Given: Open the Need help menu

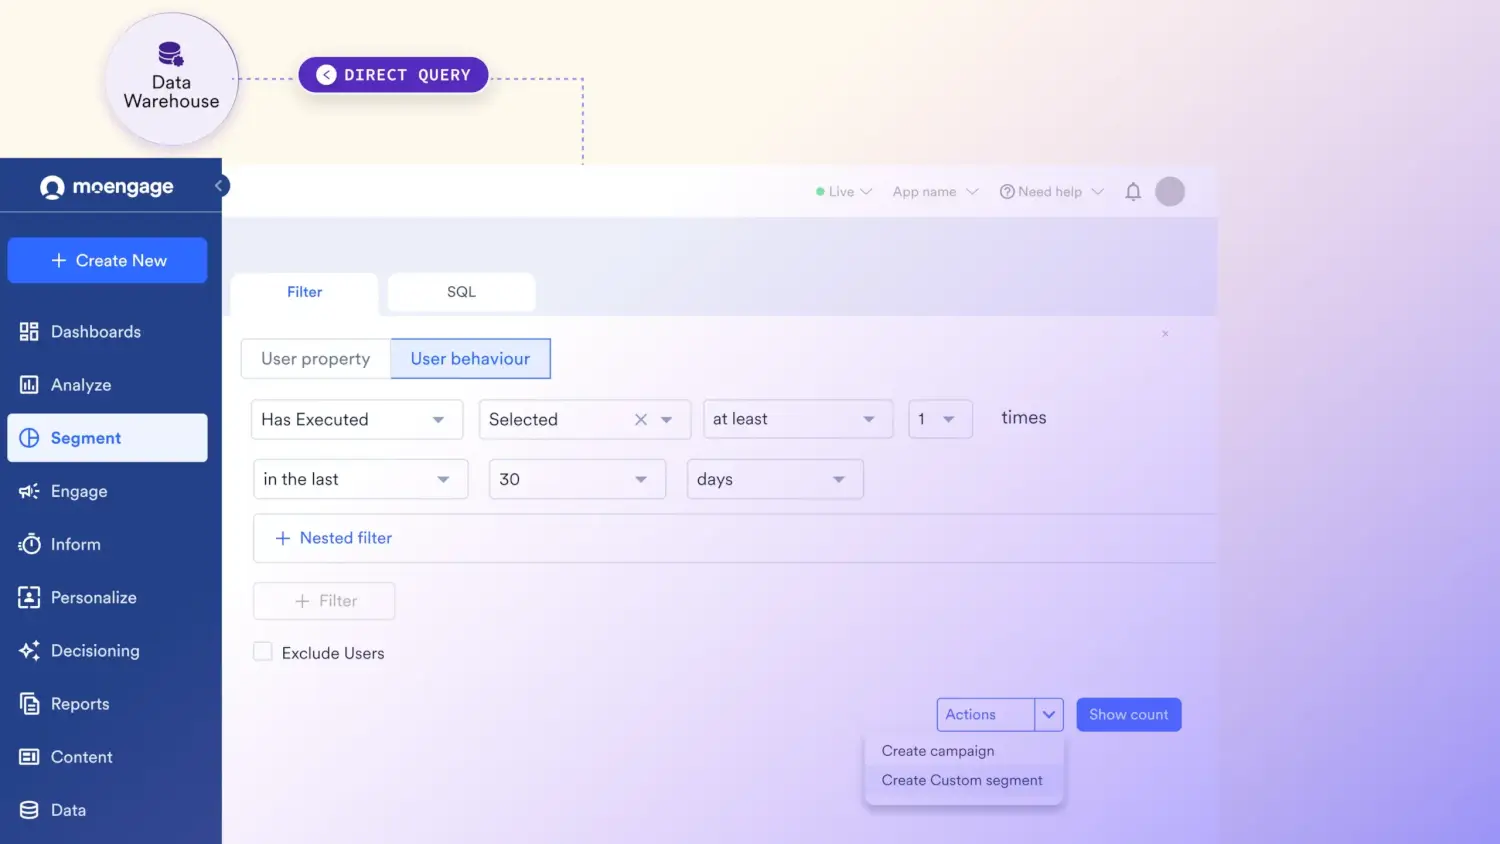Looking at the screenshot, I should [x=1051, y=192].
